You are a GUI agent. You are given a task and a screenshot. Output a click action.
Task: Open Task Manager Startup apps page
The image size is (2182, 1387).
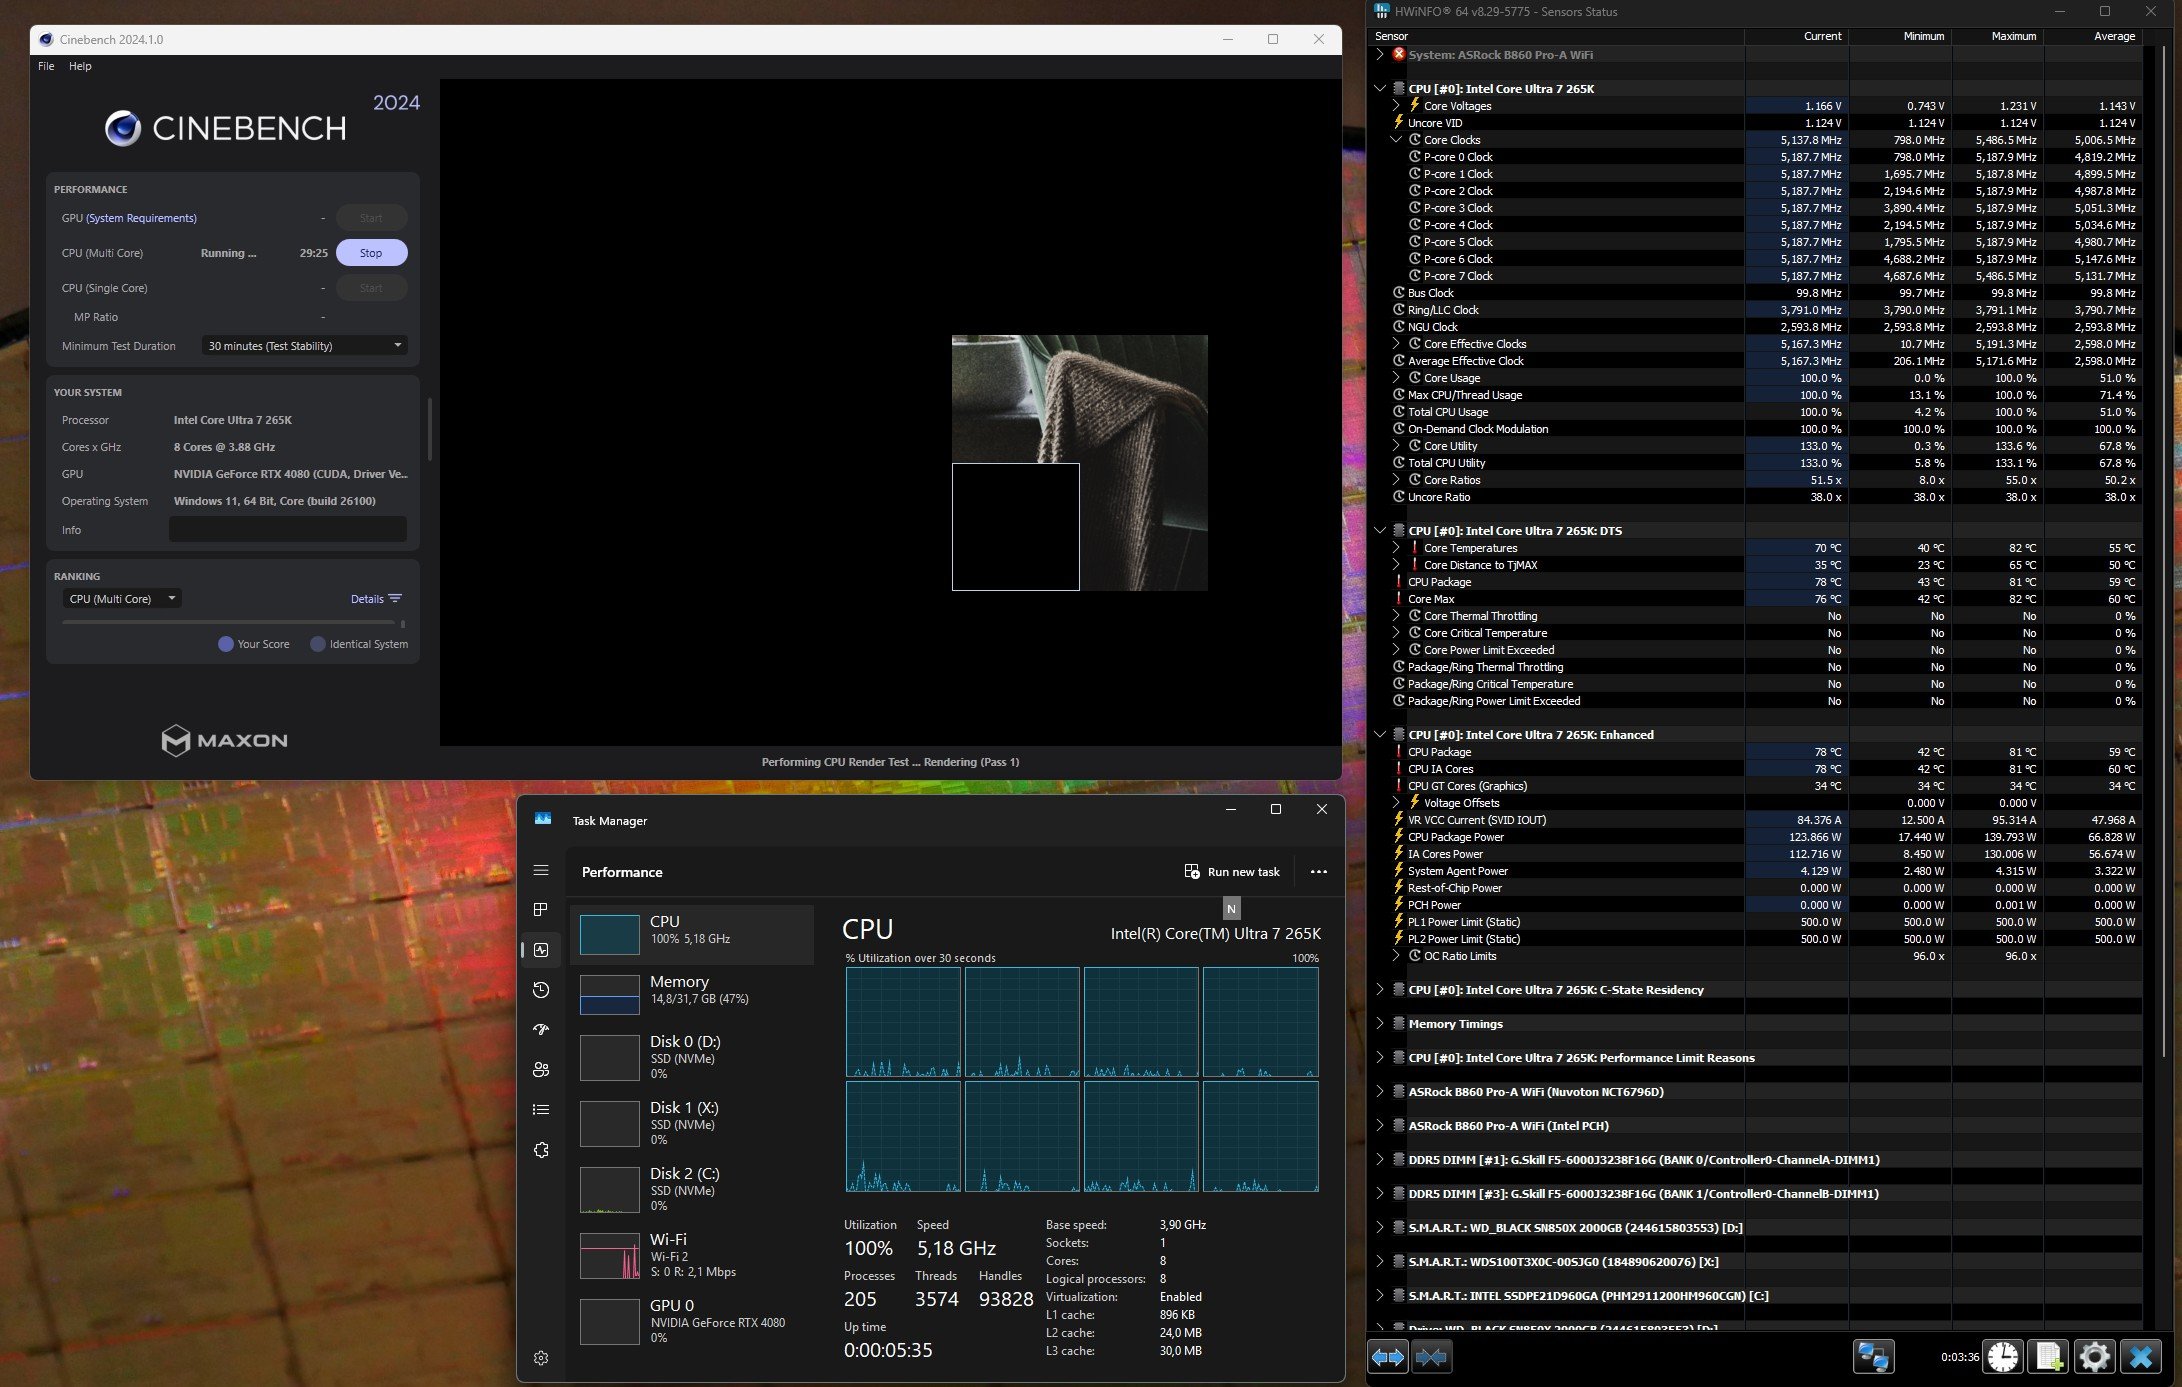541,1030
